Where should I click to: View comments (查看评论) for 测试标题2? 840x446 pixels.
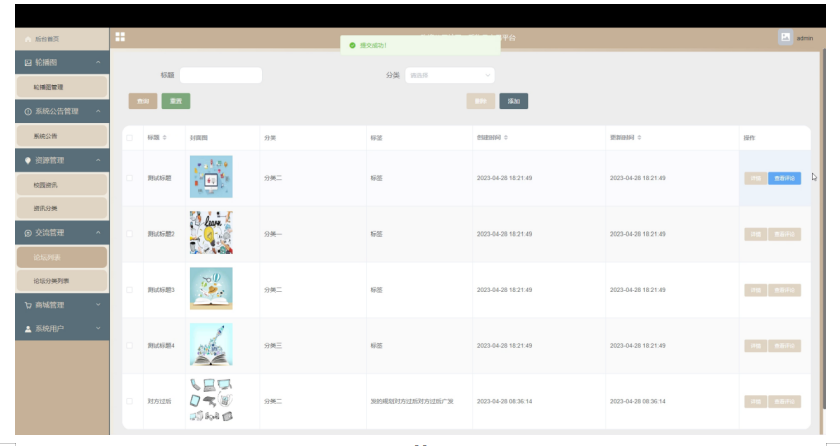[x=785, y=234]
